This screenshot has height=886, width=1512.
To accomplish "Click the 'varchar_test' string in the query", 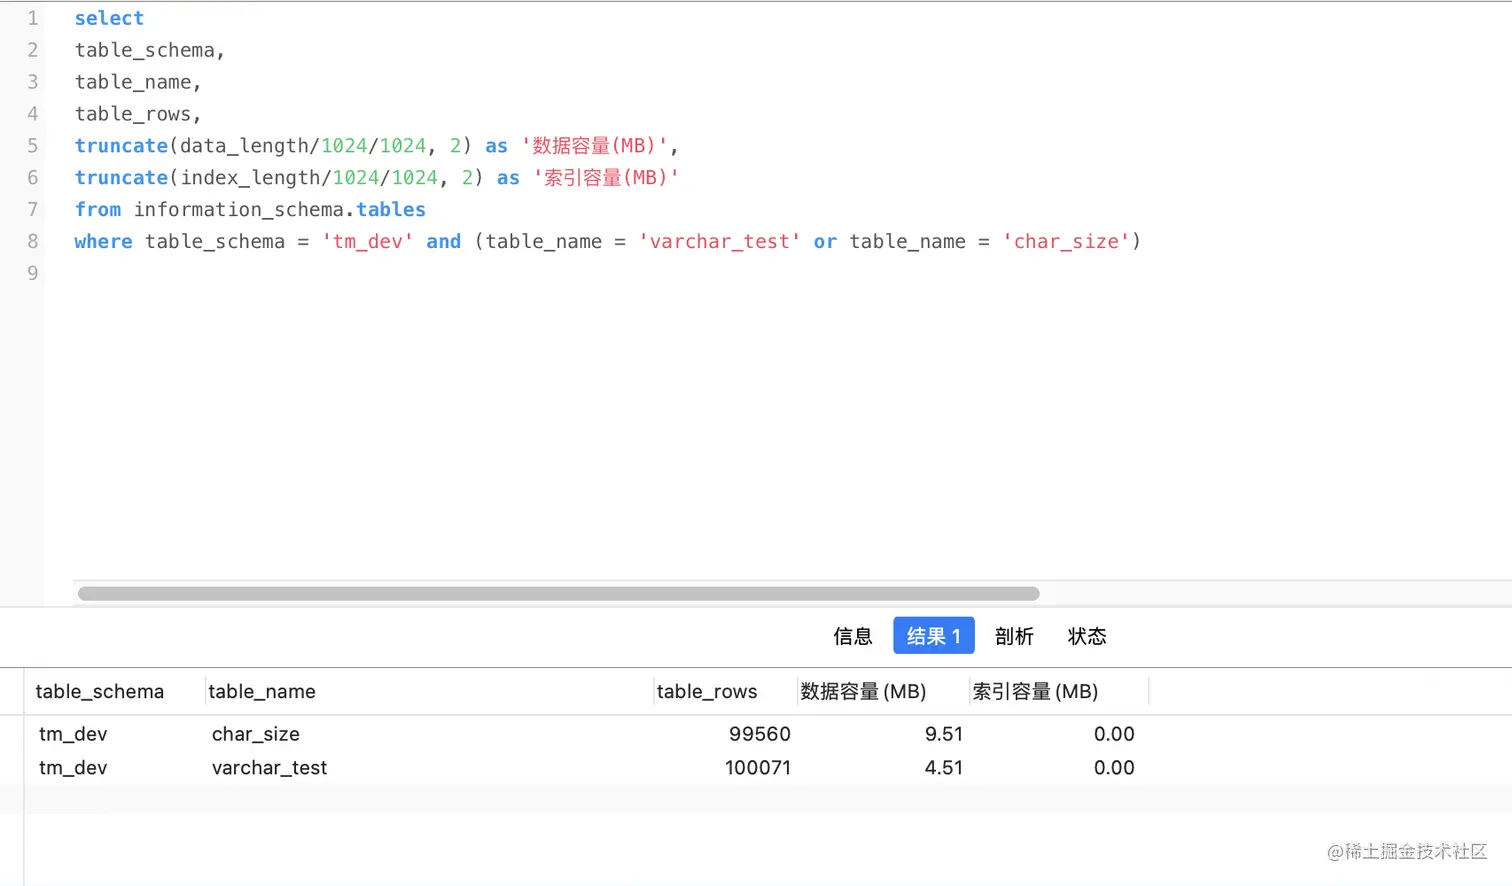I will tap(720, 242).
